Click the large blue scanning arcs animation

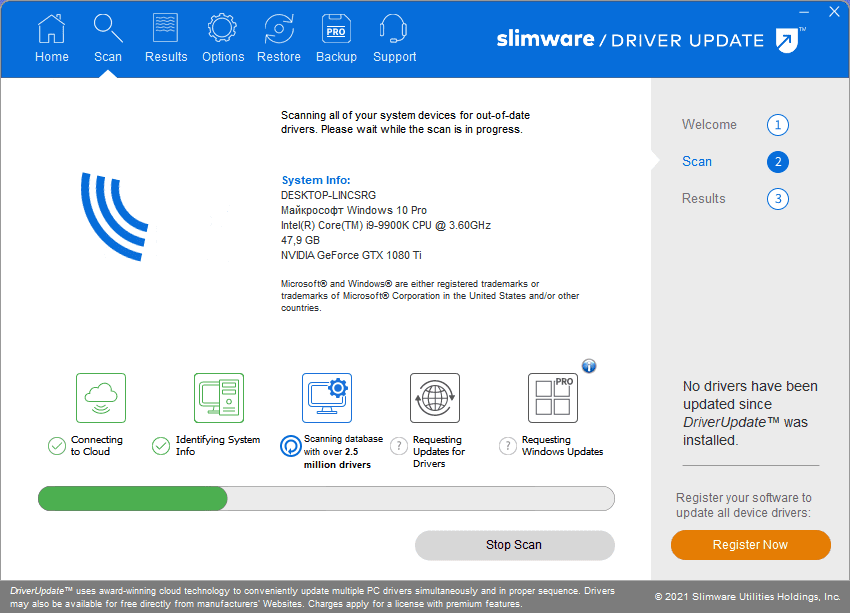[x=114, y=216]
